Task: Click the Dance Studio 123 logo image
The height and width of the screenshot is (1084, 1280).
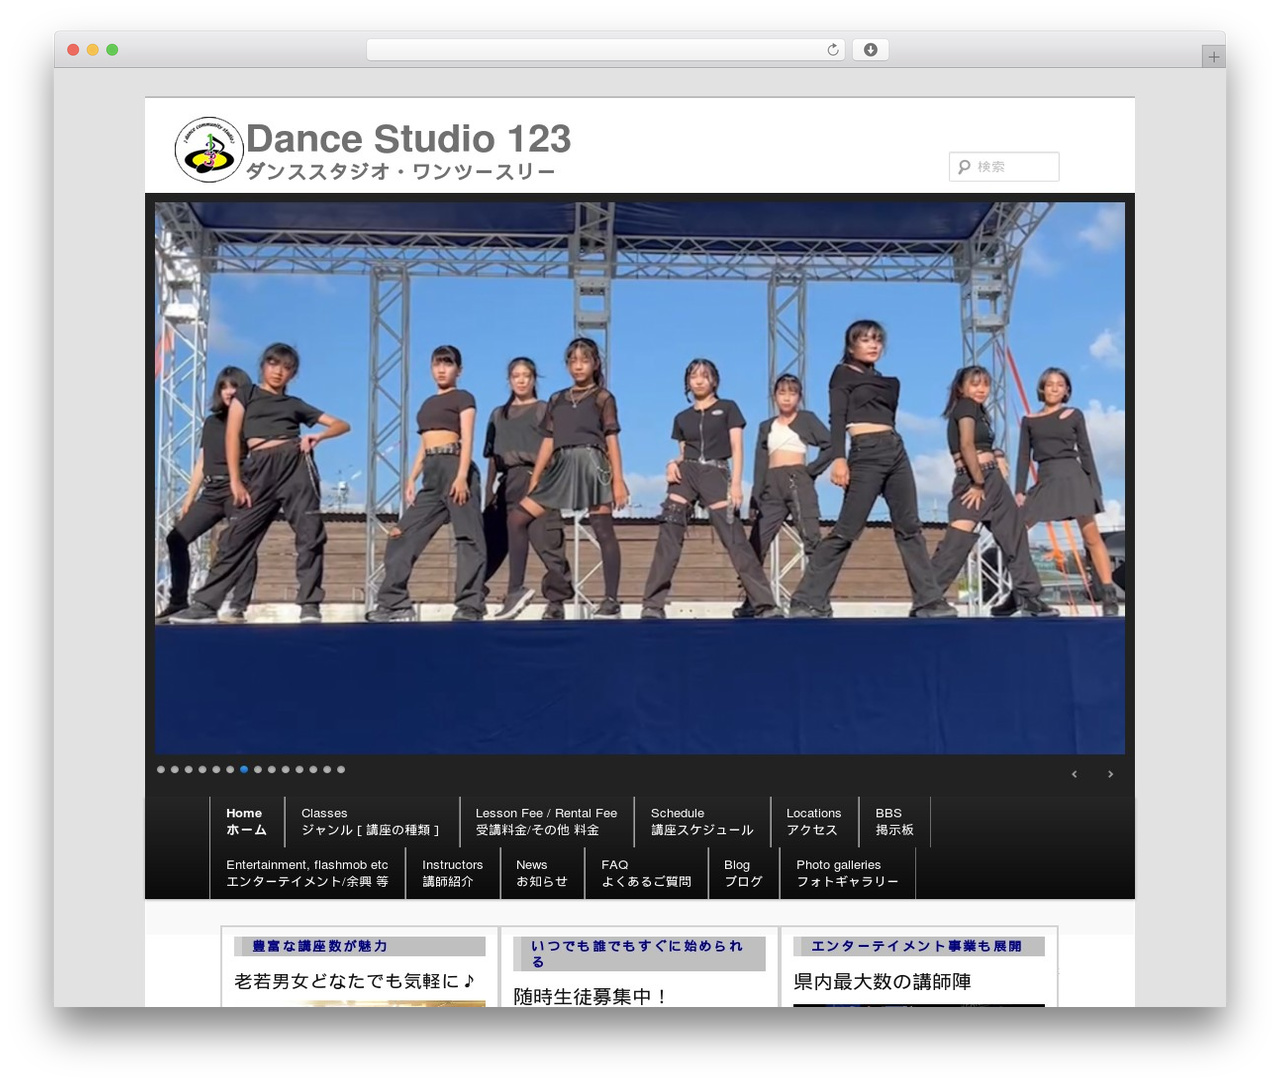Action: 208,149
